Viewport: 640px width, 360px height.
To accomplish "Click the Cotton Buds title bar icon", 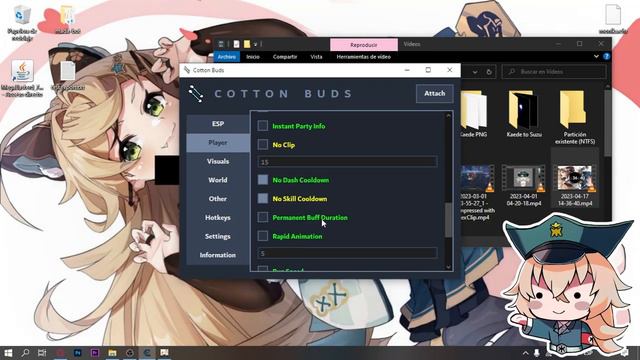I will (x=187, y=70).
